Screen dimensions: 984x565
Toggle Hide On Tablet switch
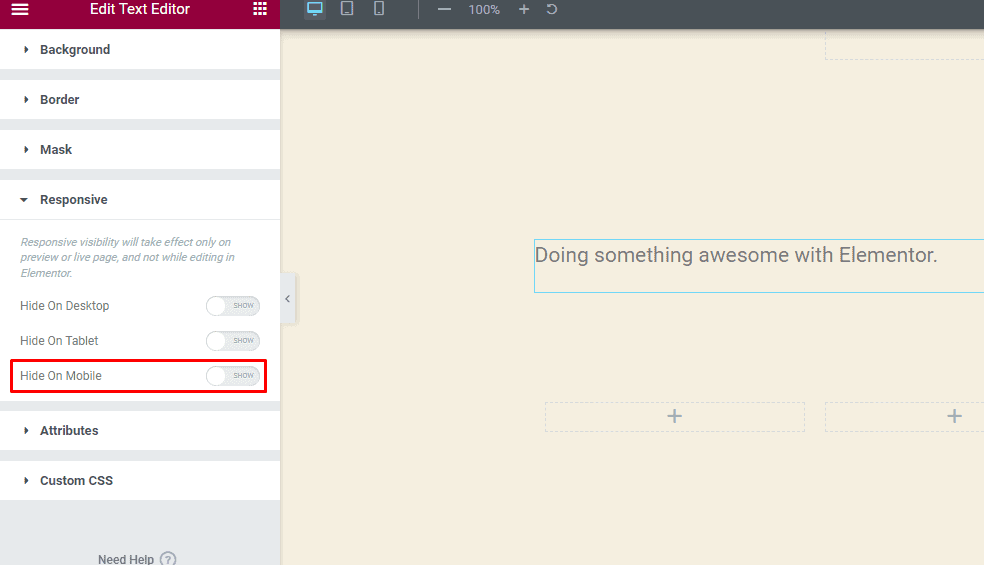point(233,341)
